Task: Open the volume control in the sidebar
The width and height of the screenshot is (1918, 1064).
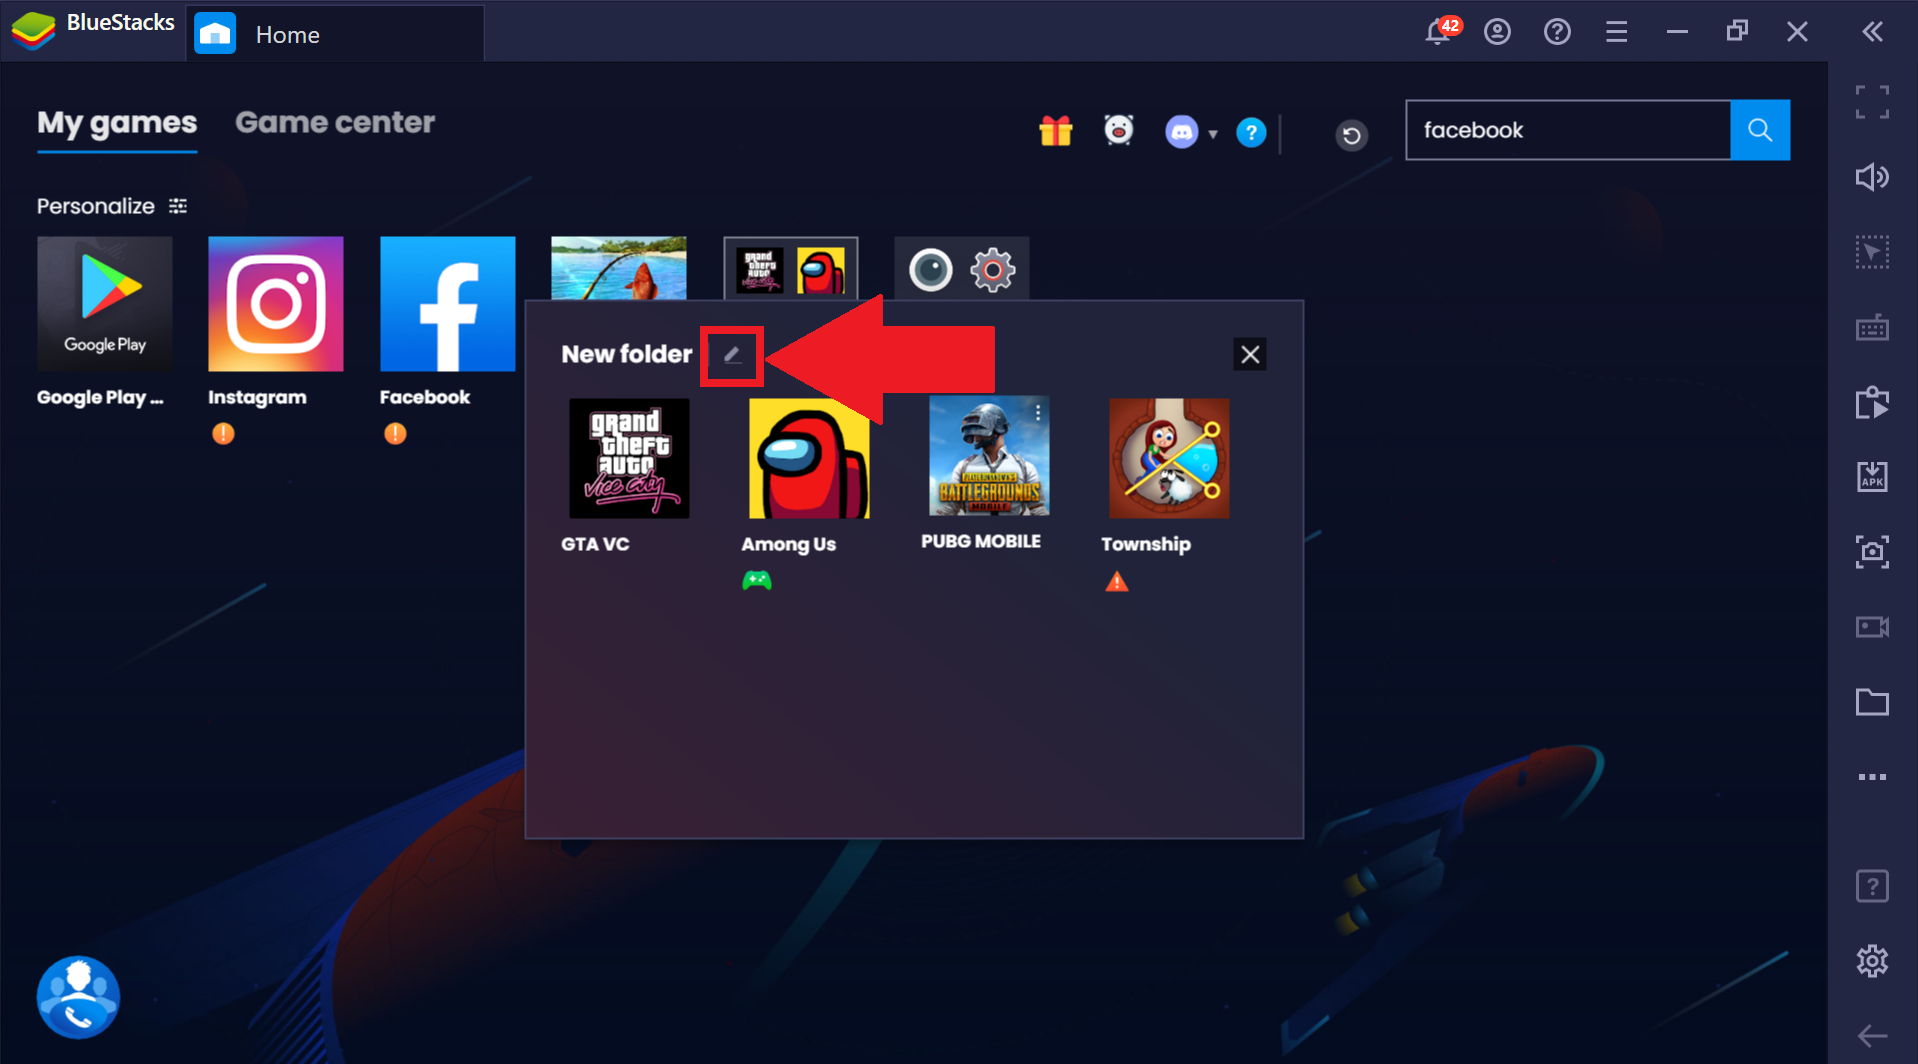Action: coord(1872,177)
